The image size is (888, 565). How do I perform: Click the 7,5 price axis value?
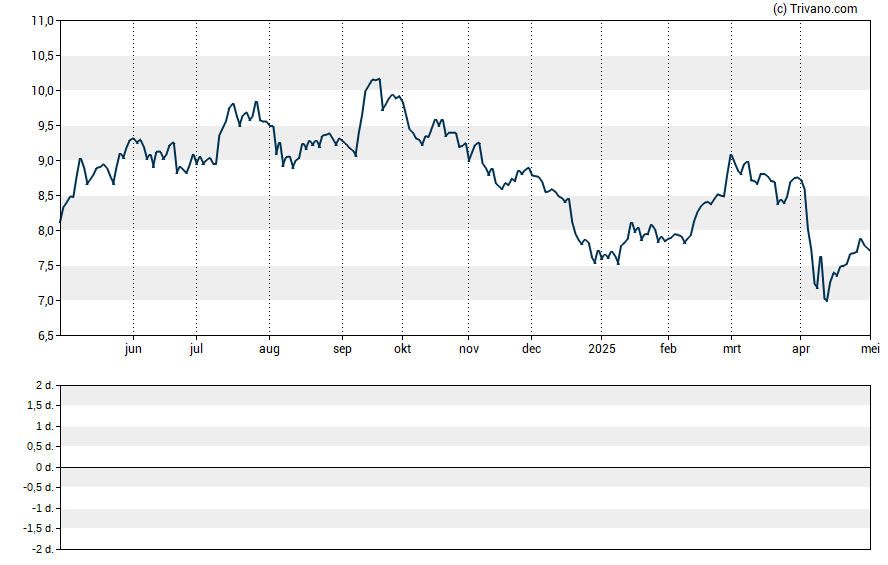[x=46, y=266]
